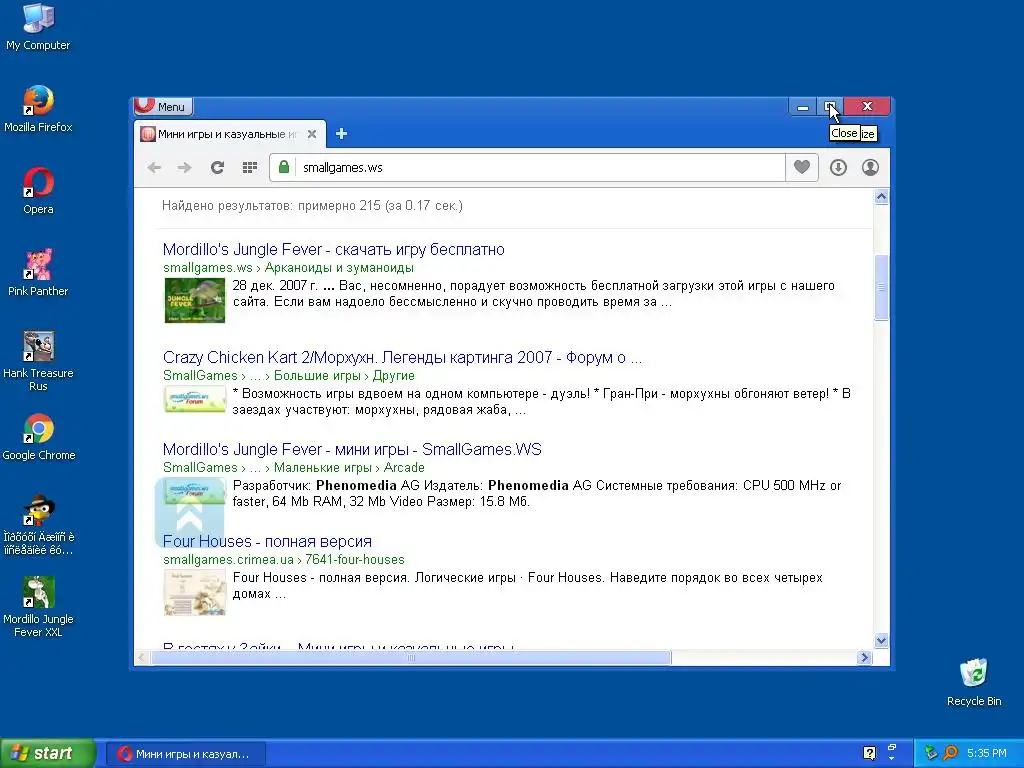Click the green padlock security icon

(x=283, y=167)
